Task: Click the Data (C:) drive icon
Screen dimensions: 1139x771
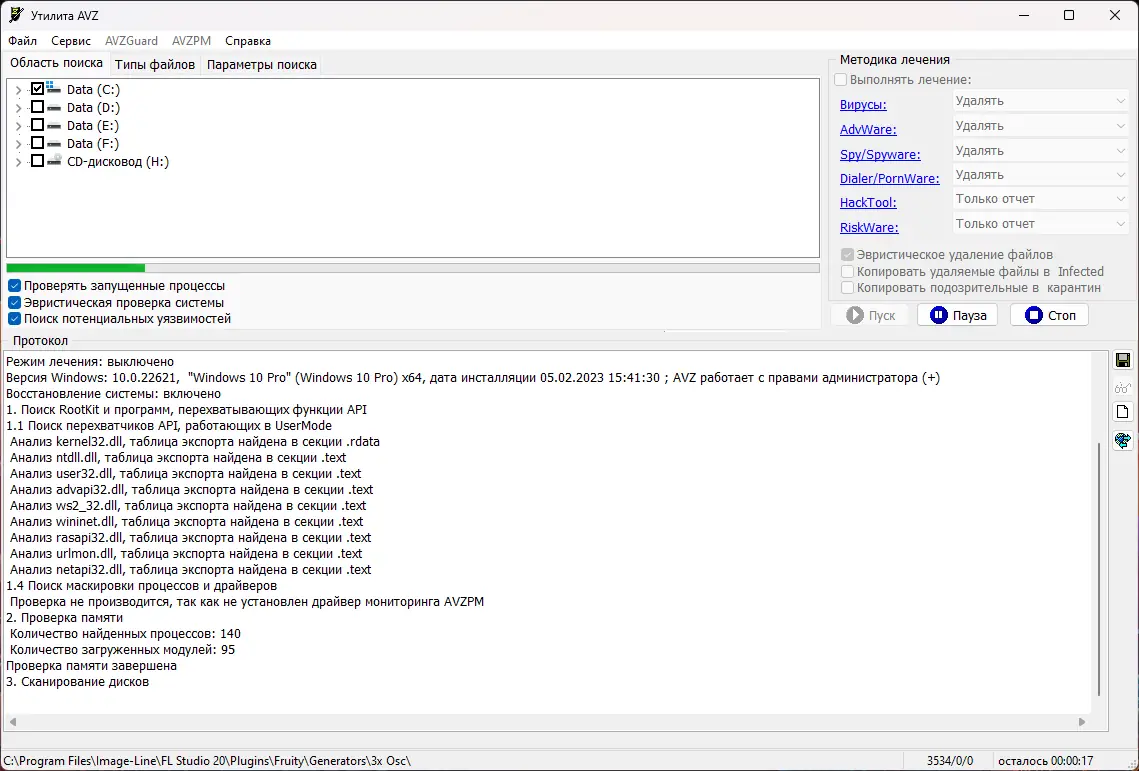Action: coord(54,89)
